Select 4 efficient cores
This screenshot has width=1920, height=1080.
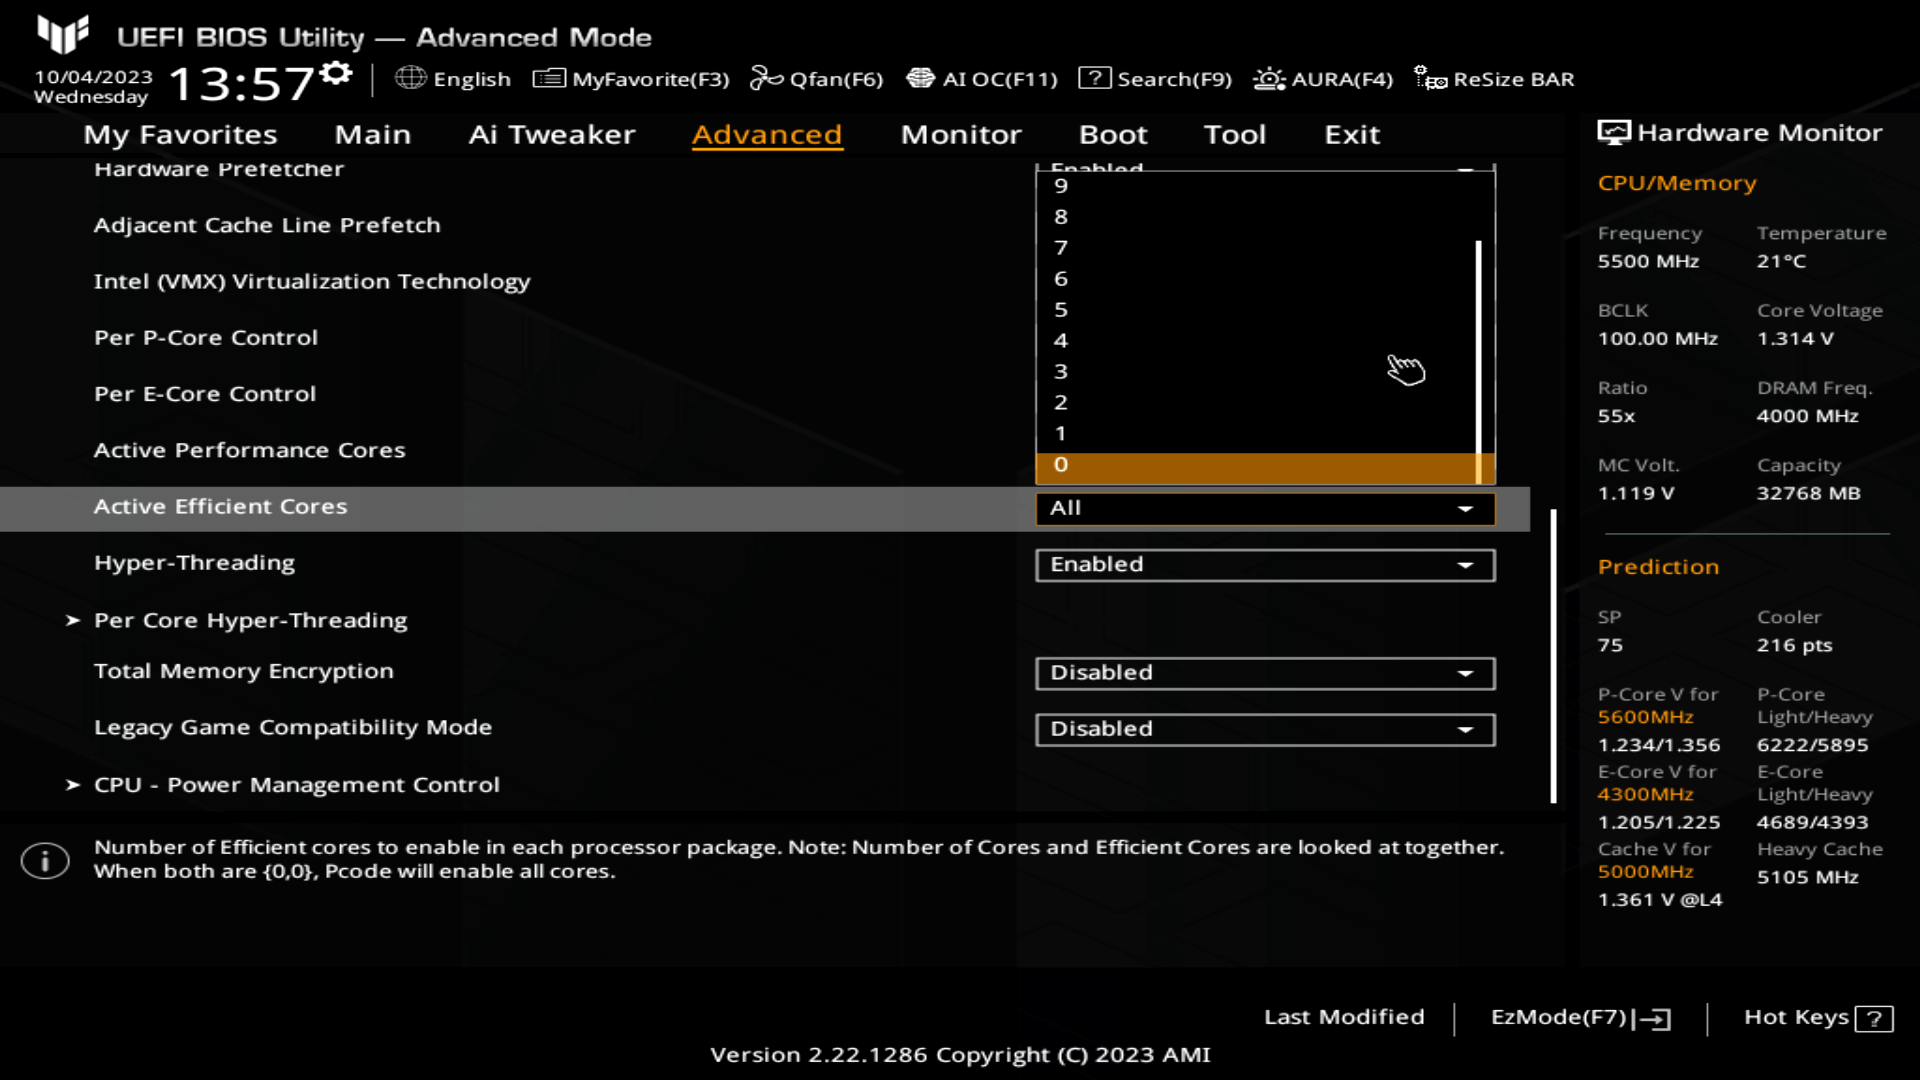(1256, 340)
